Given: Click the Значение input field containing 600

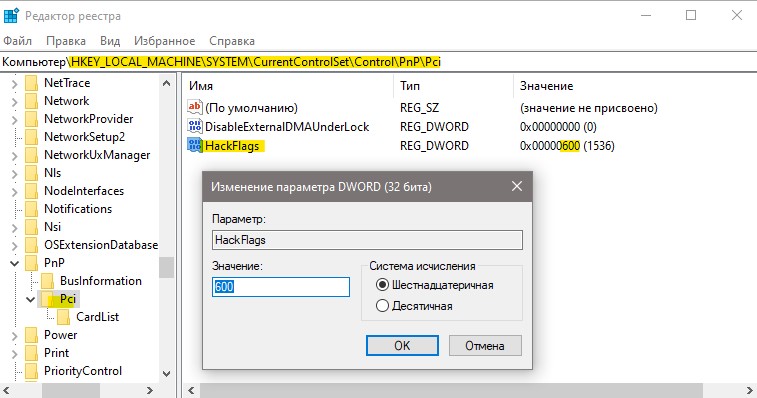Looking at the screenshot, I should (x=280, y=286).
